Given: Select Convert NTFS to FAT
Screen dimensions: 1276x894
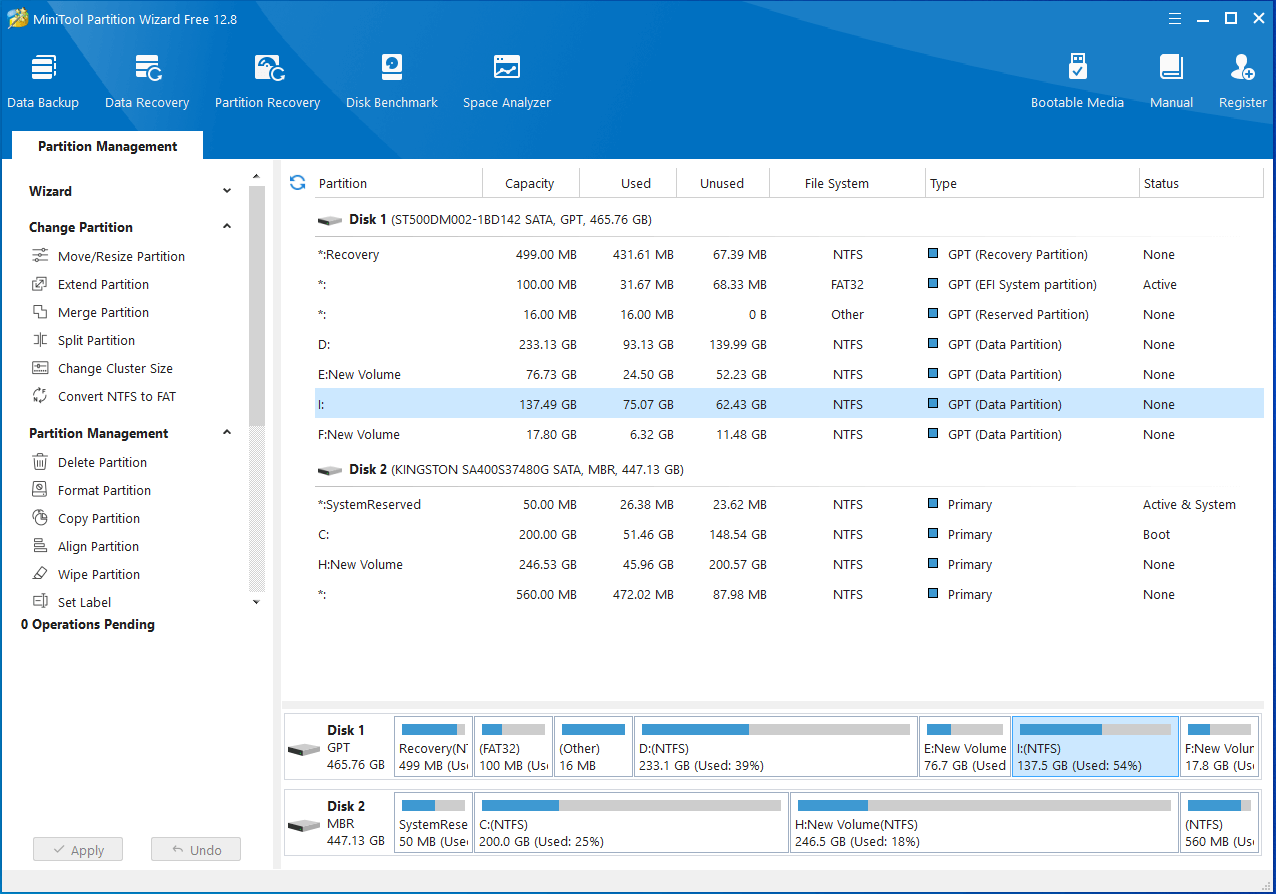Looking at the screenshot, I should (116, 396).
